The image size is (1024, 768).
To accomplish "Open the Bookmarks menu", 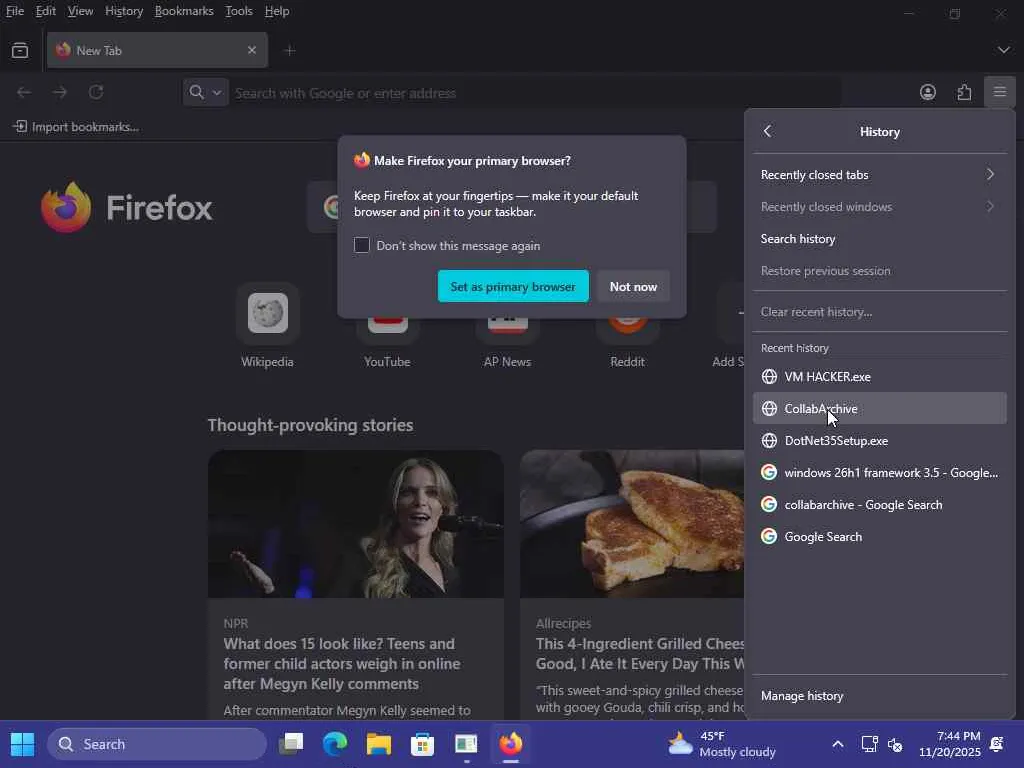I will [x=184, y=11].
